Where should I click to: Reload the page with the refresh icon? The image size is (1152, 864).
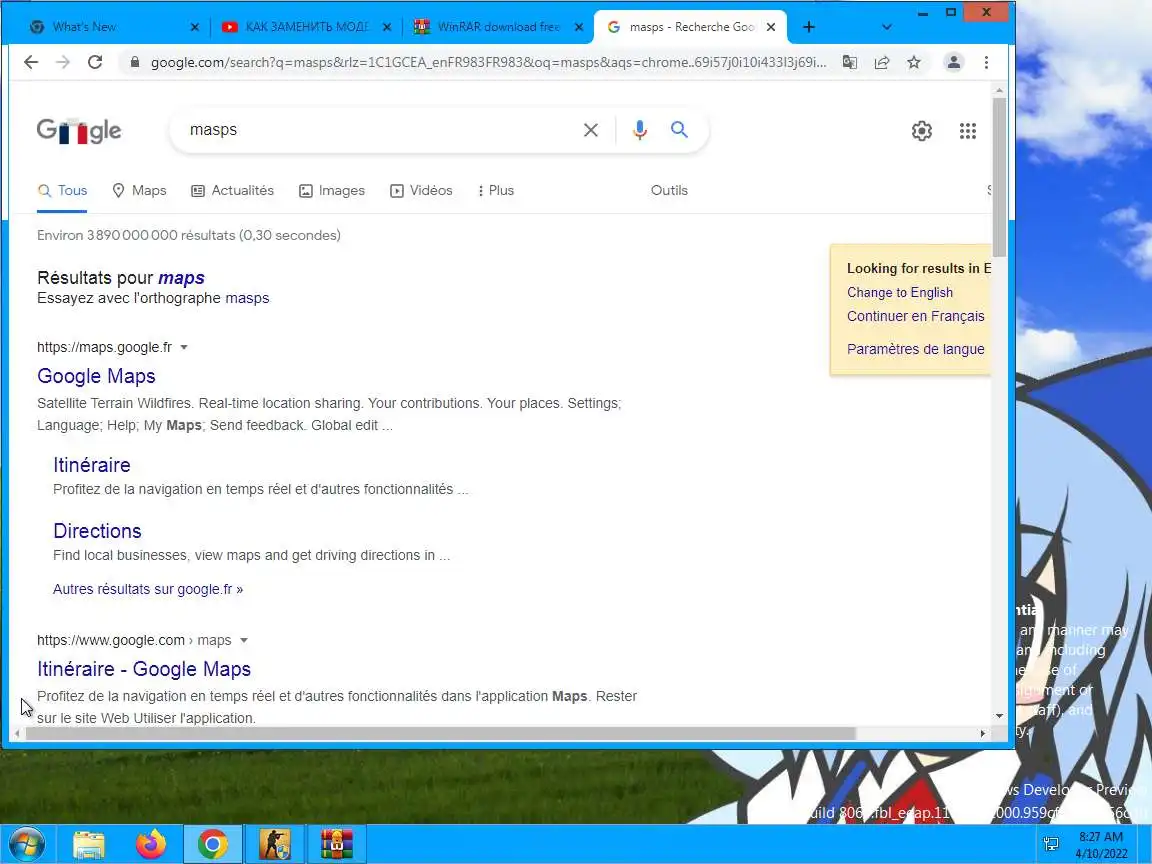coord(95,62)
